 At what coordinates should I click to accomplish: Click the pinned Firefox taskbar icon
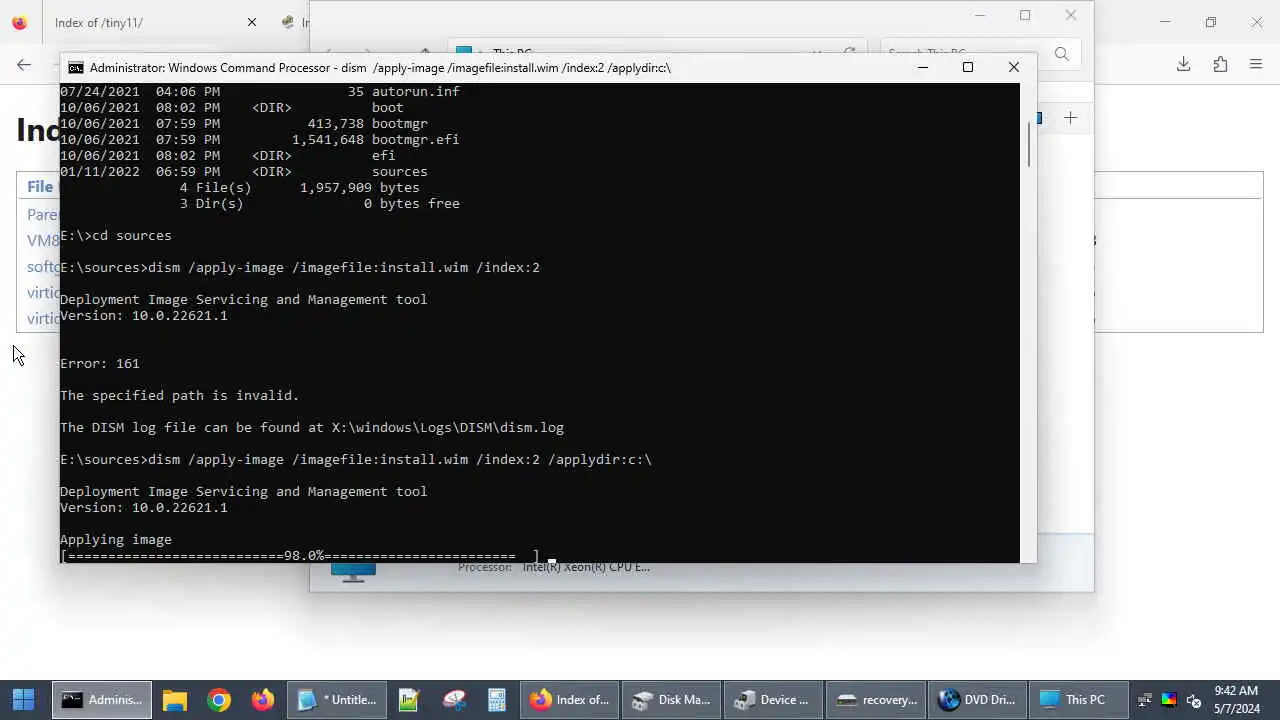click(263, 700)
